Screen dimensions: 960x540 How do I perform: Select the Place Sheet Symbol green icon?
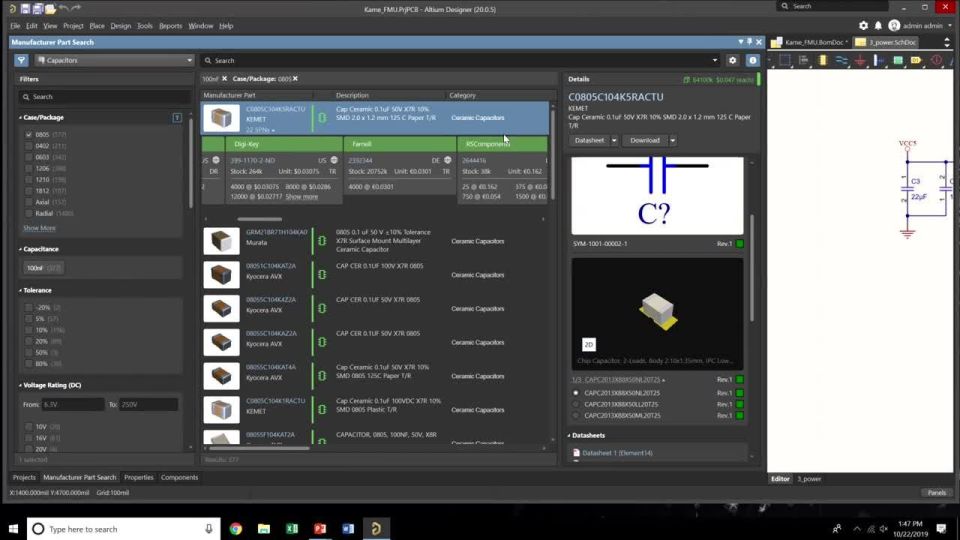point(898,60)
